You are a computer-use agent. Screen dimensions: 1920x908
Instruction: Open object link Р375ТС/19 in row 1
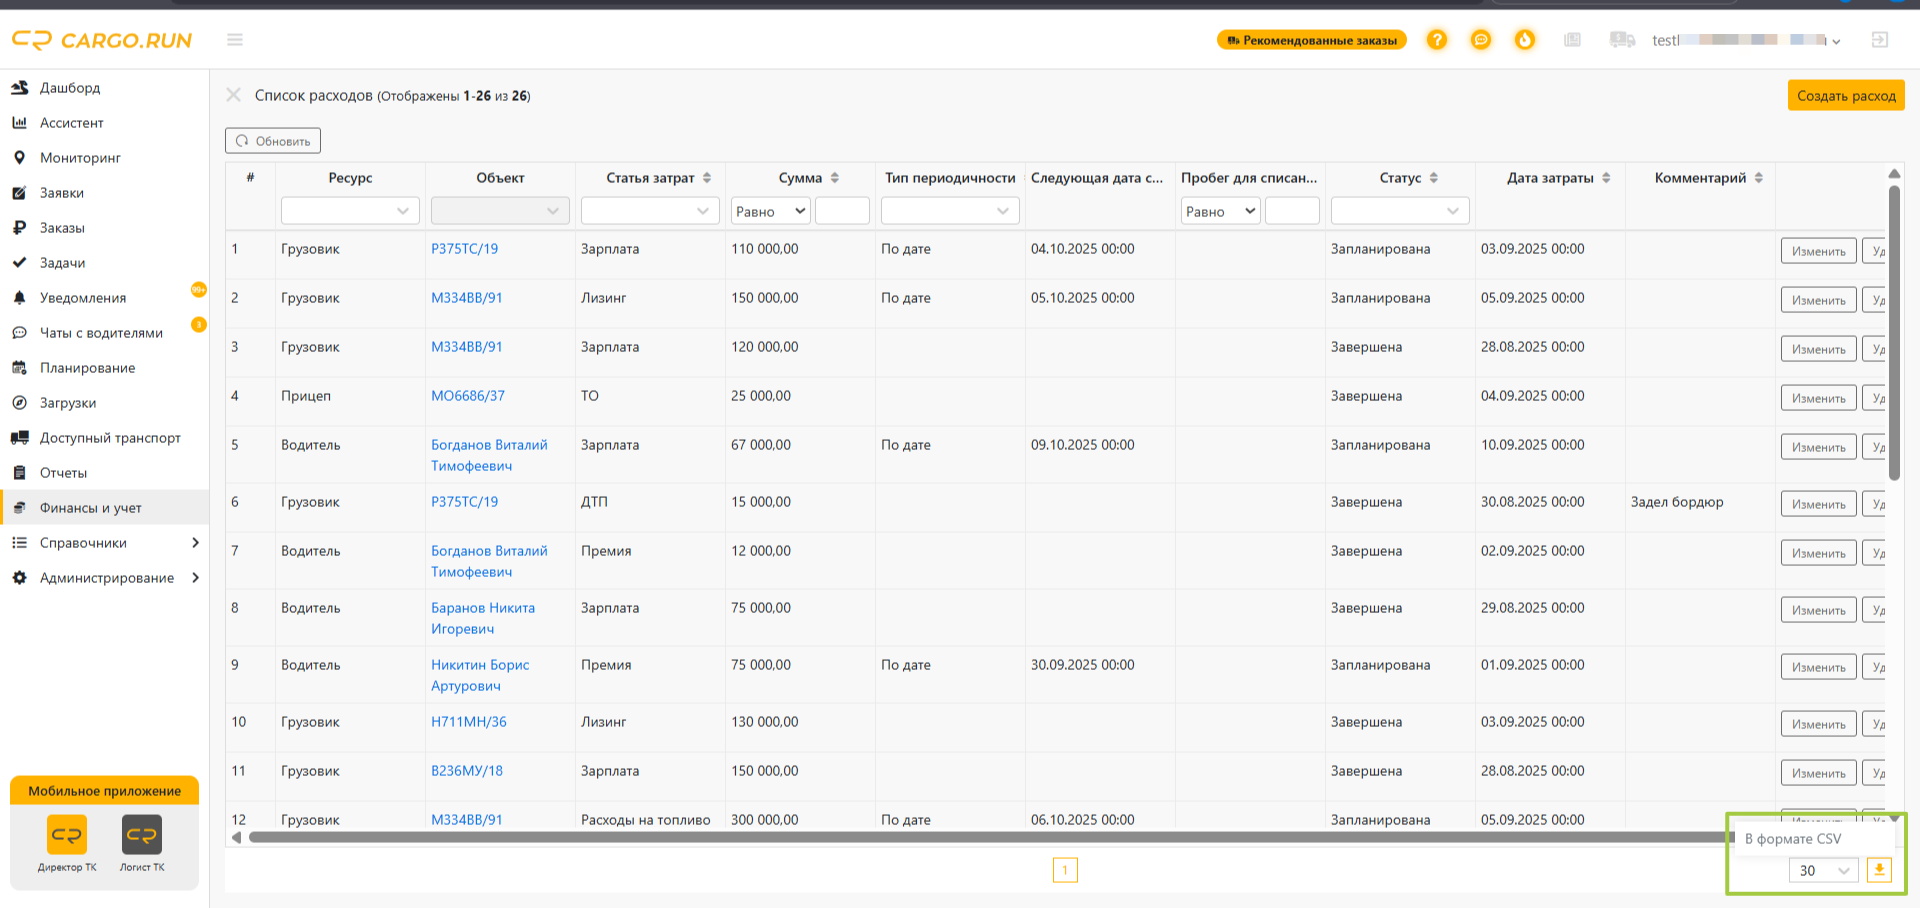(x=464, y=249)
